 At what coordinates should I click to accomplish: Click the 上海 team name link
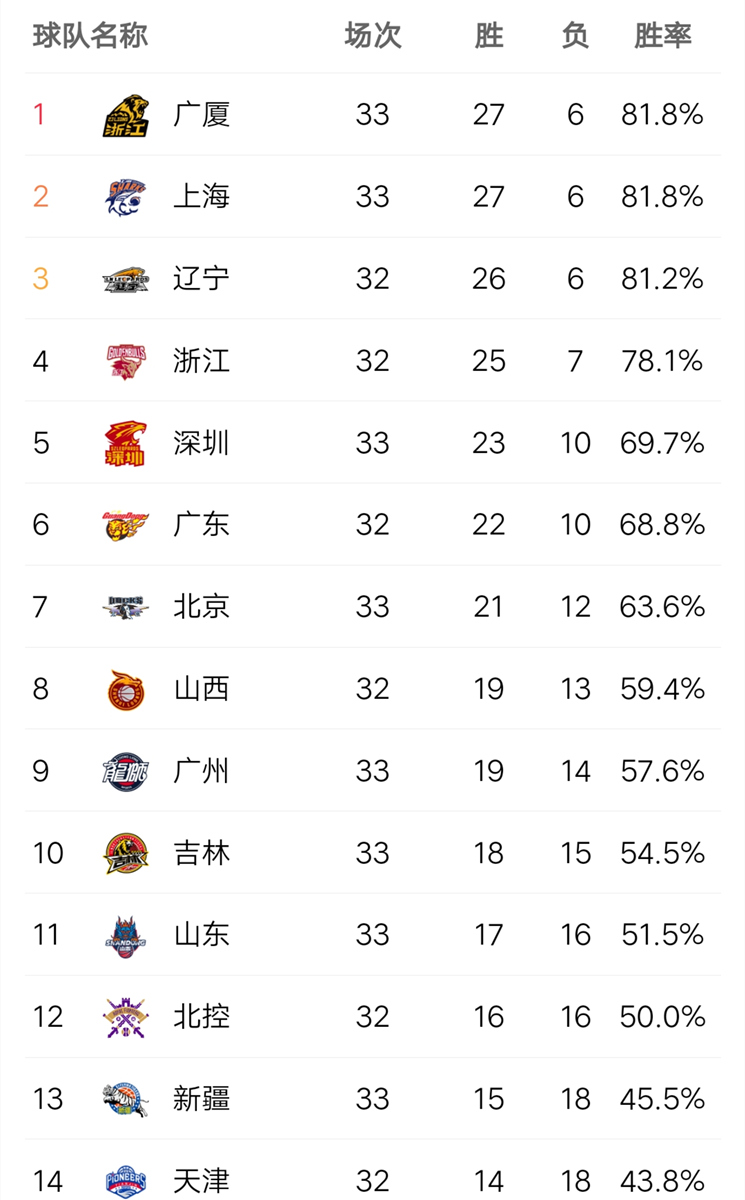202,197
